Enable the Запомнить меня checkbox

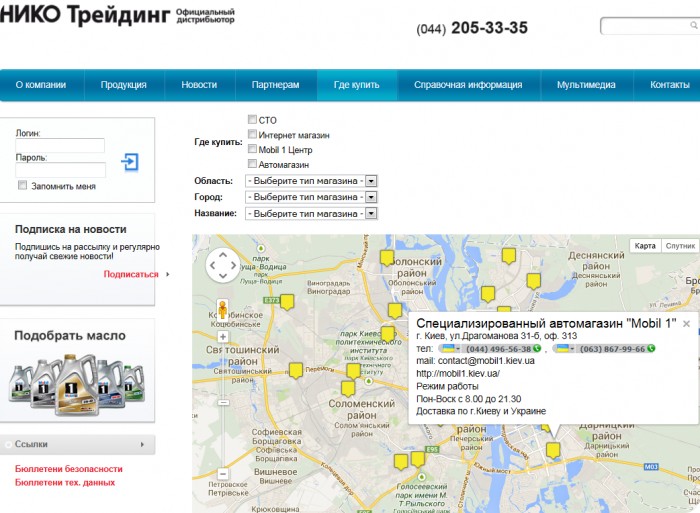click(x=22, y=185)
